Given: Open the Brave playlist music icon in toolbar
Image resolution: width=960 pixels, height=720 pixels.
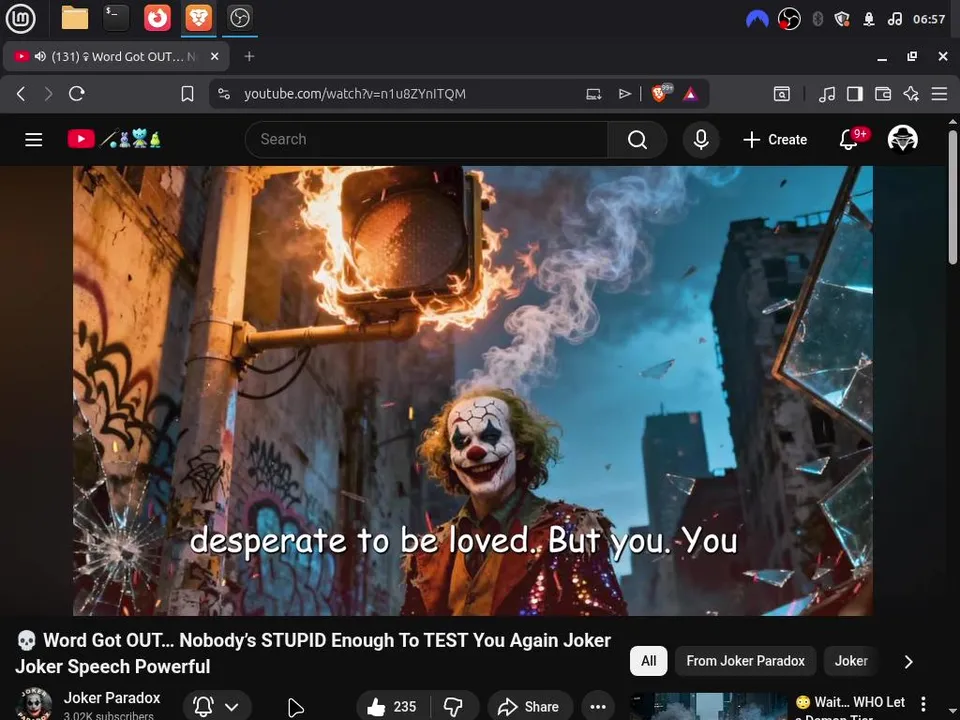Looking at the screenshot, I should point(827,94).
